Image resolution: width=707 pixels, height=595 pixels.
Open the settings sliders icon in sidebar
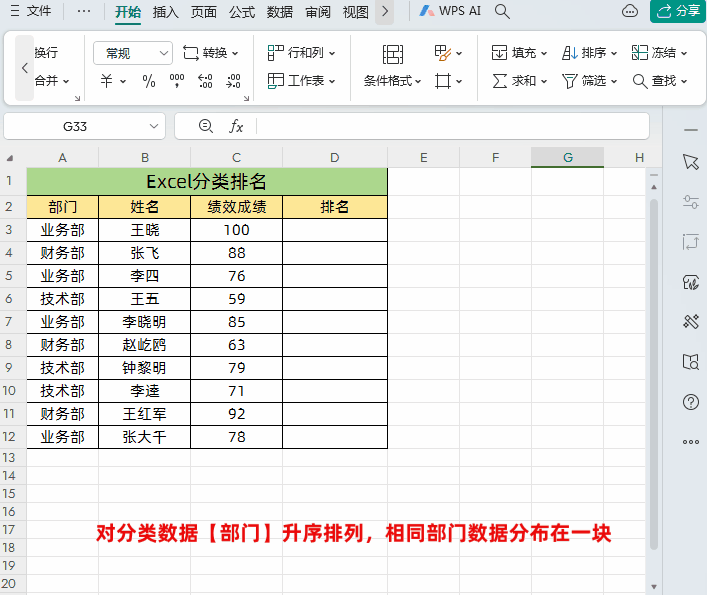coord(690,202)
